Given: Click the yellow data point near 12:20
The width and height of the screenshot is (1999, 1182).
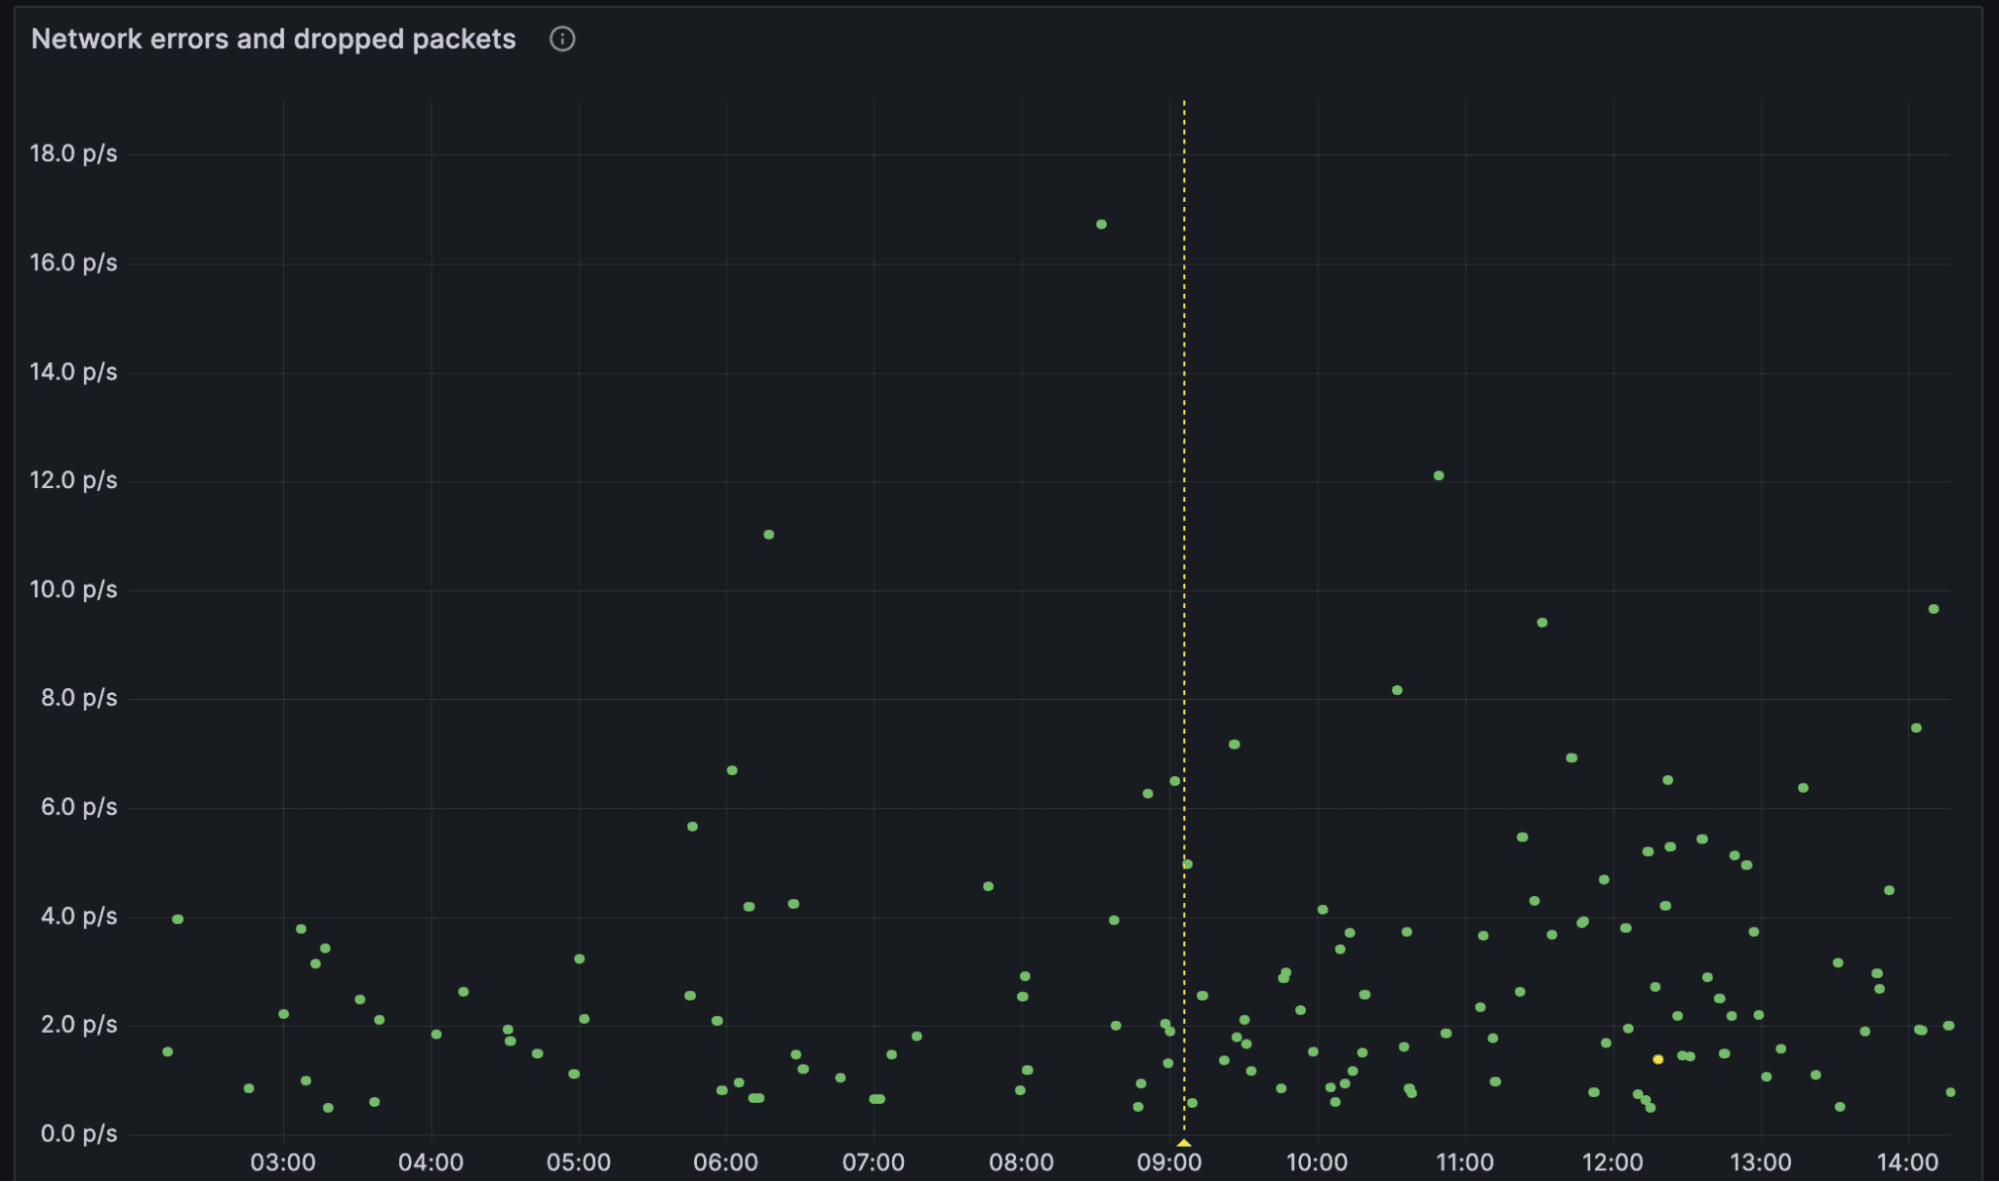Looking at the screenshot, I should 1659,1059.
